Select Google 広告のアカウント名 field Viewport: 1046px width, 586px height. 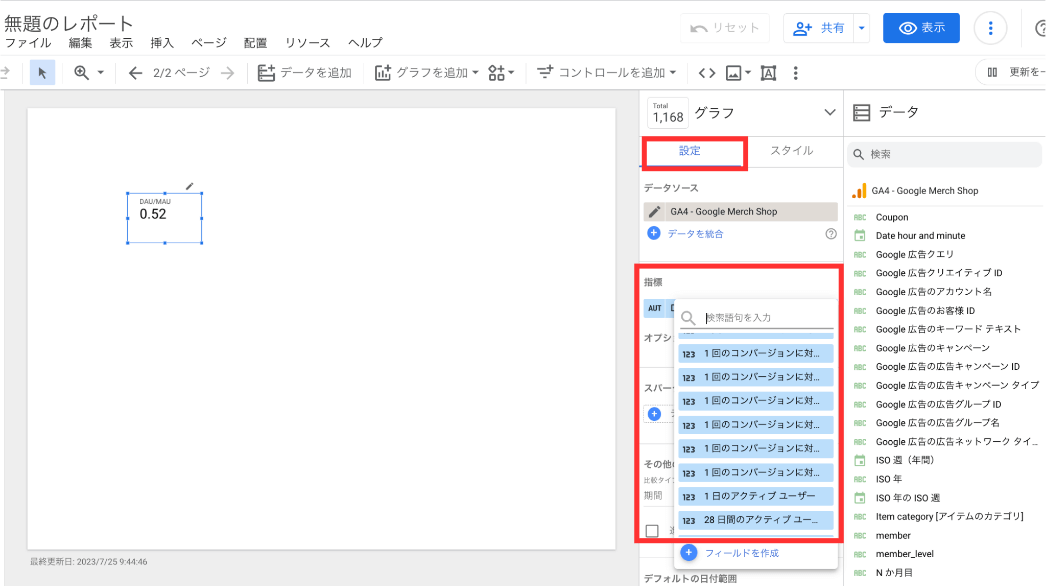[933, 292]
